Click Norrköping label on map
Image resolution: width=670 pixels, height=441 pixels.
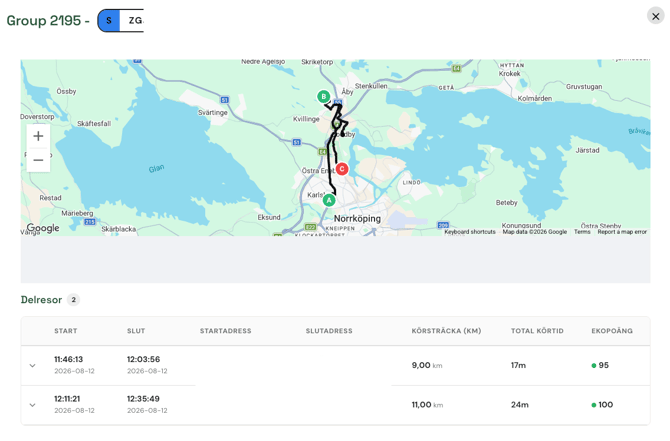pyautogui.click(x=357, y=218)
